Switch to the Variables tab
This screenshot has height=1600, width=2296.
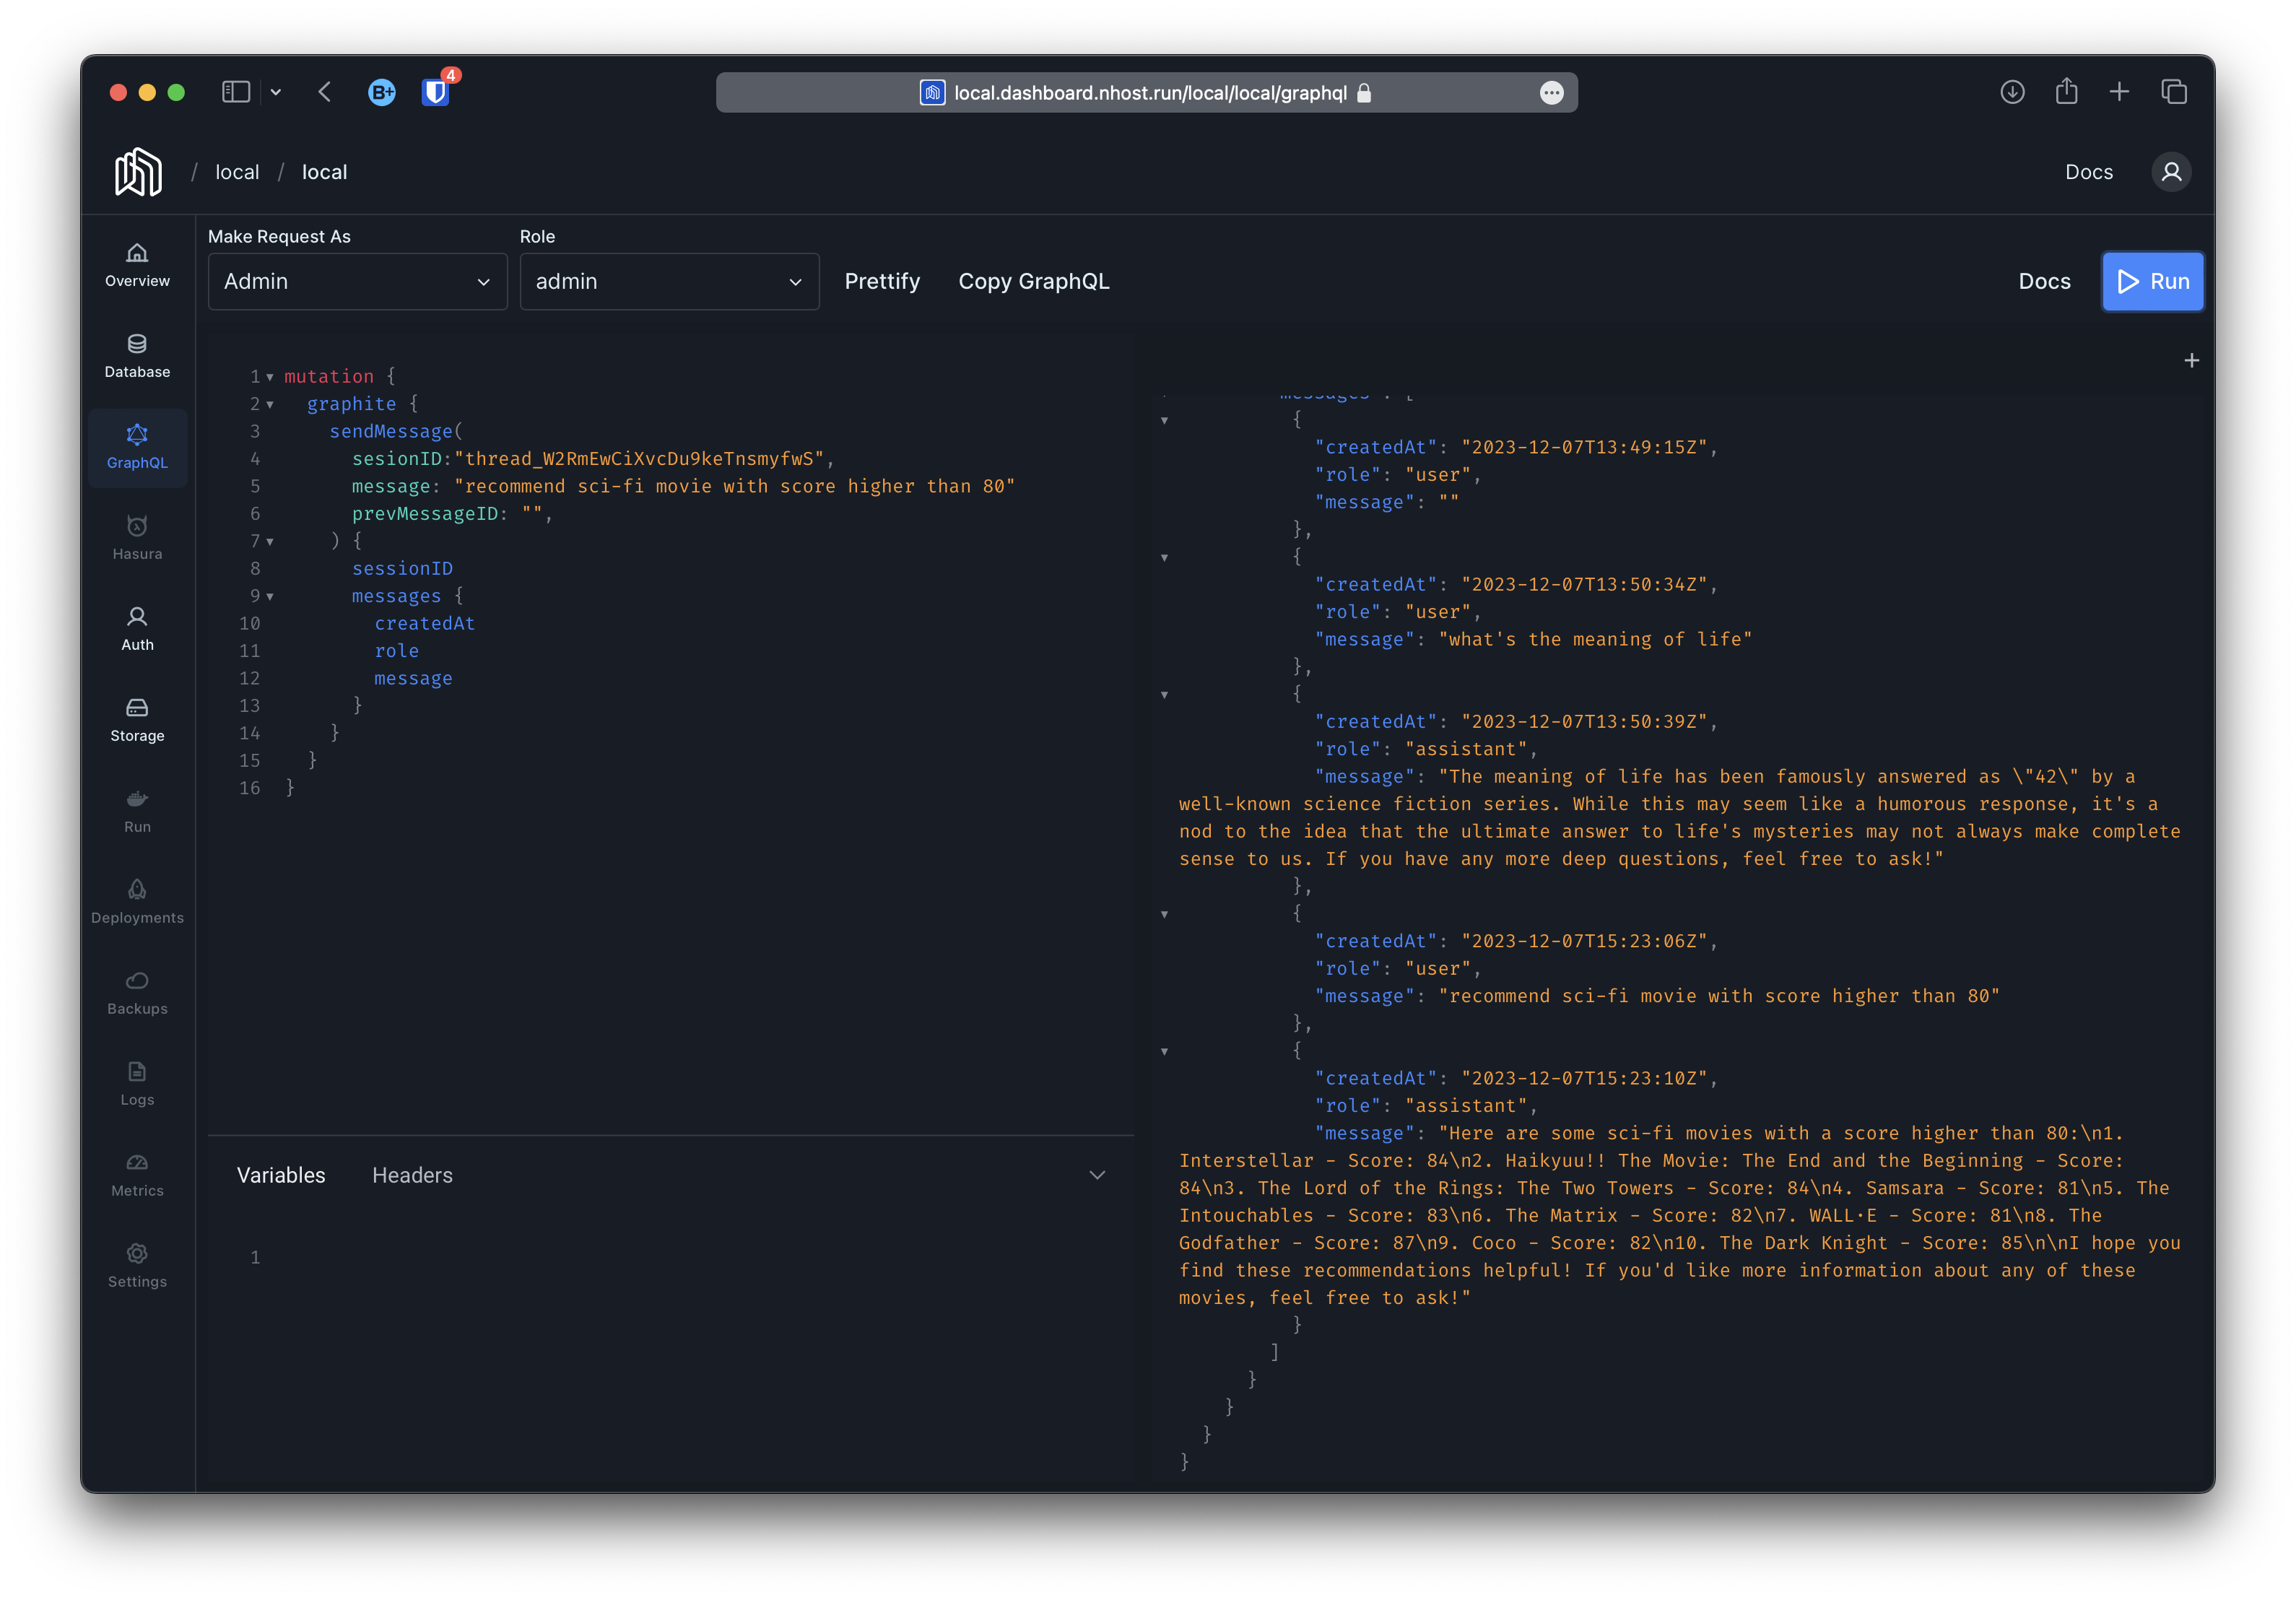point(281,1175)
